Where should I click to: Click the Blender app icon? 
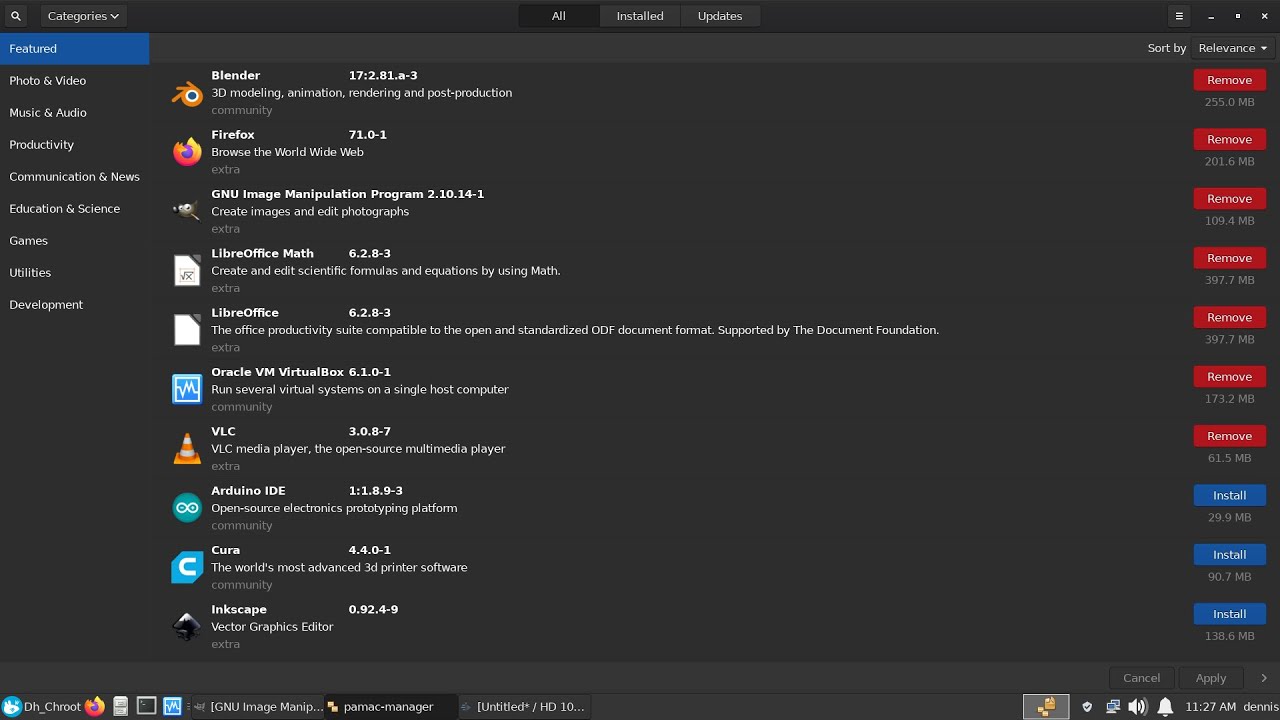click(x=187, y=93)
